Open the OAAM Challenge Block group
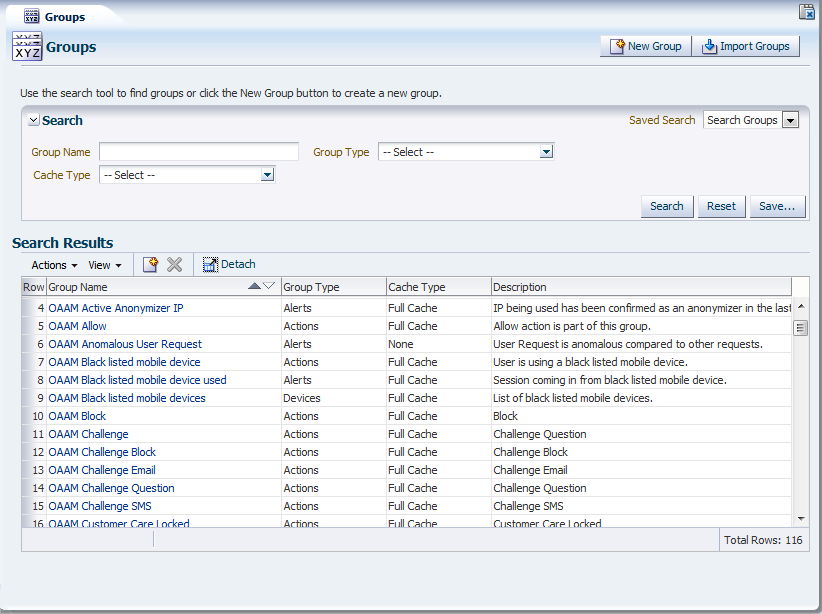The image size is (822, 614). pos(102,452)
